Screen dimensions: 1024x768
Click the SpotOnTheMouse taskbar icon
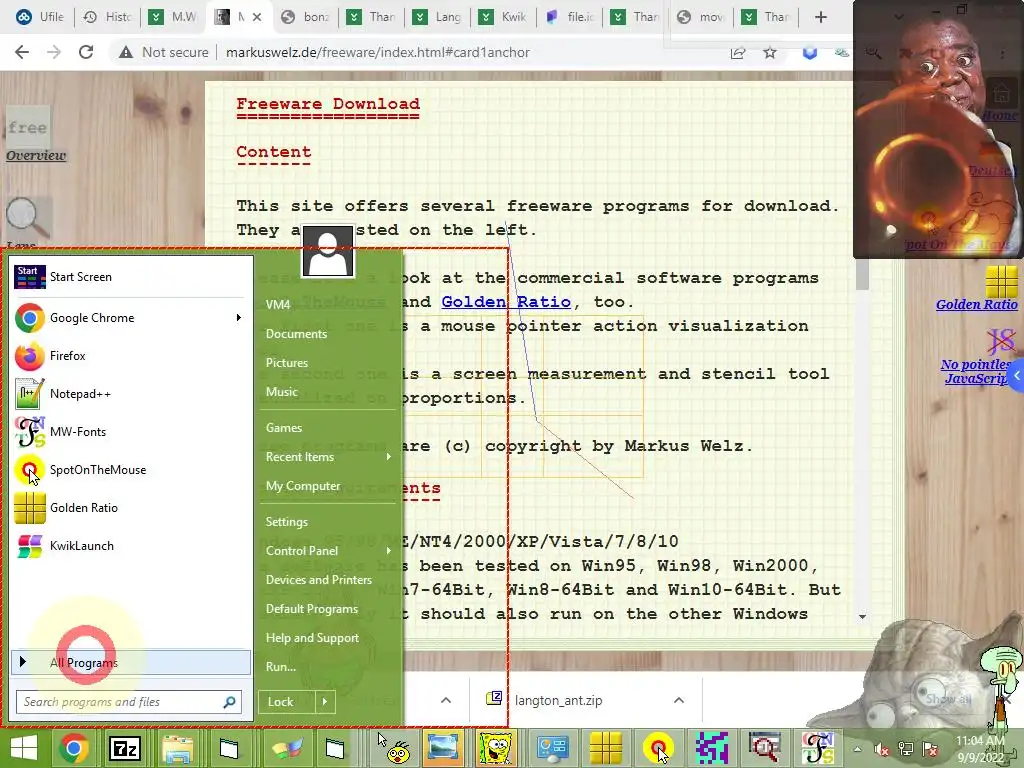658,748
